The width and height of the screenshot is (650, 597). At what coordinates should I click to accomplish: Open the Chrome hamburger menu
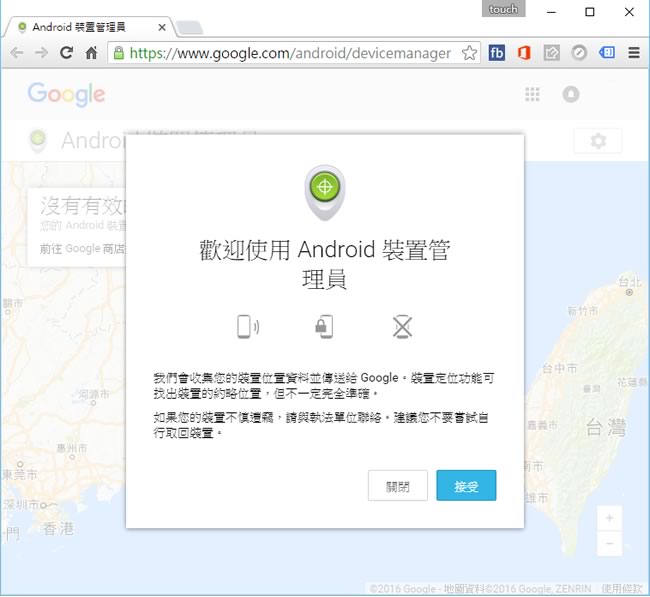click(634, 53)
